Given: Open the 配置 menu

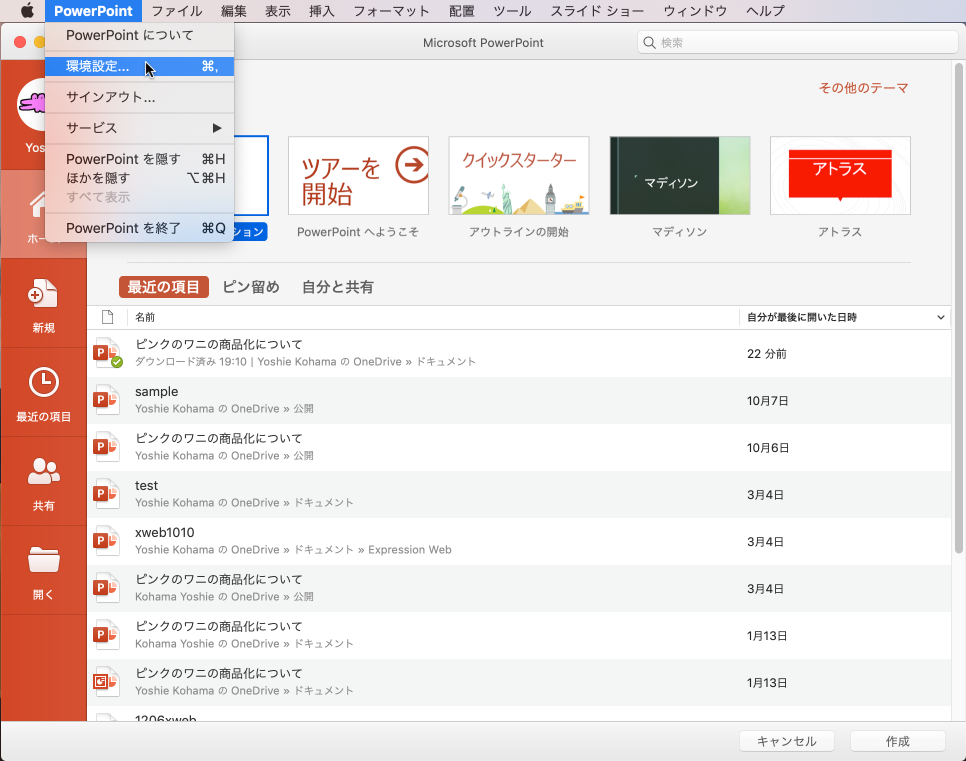Looking at the screenshot, I should coord(461,10).
